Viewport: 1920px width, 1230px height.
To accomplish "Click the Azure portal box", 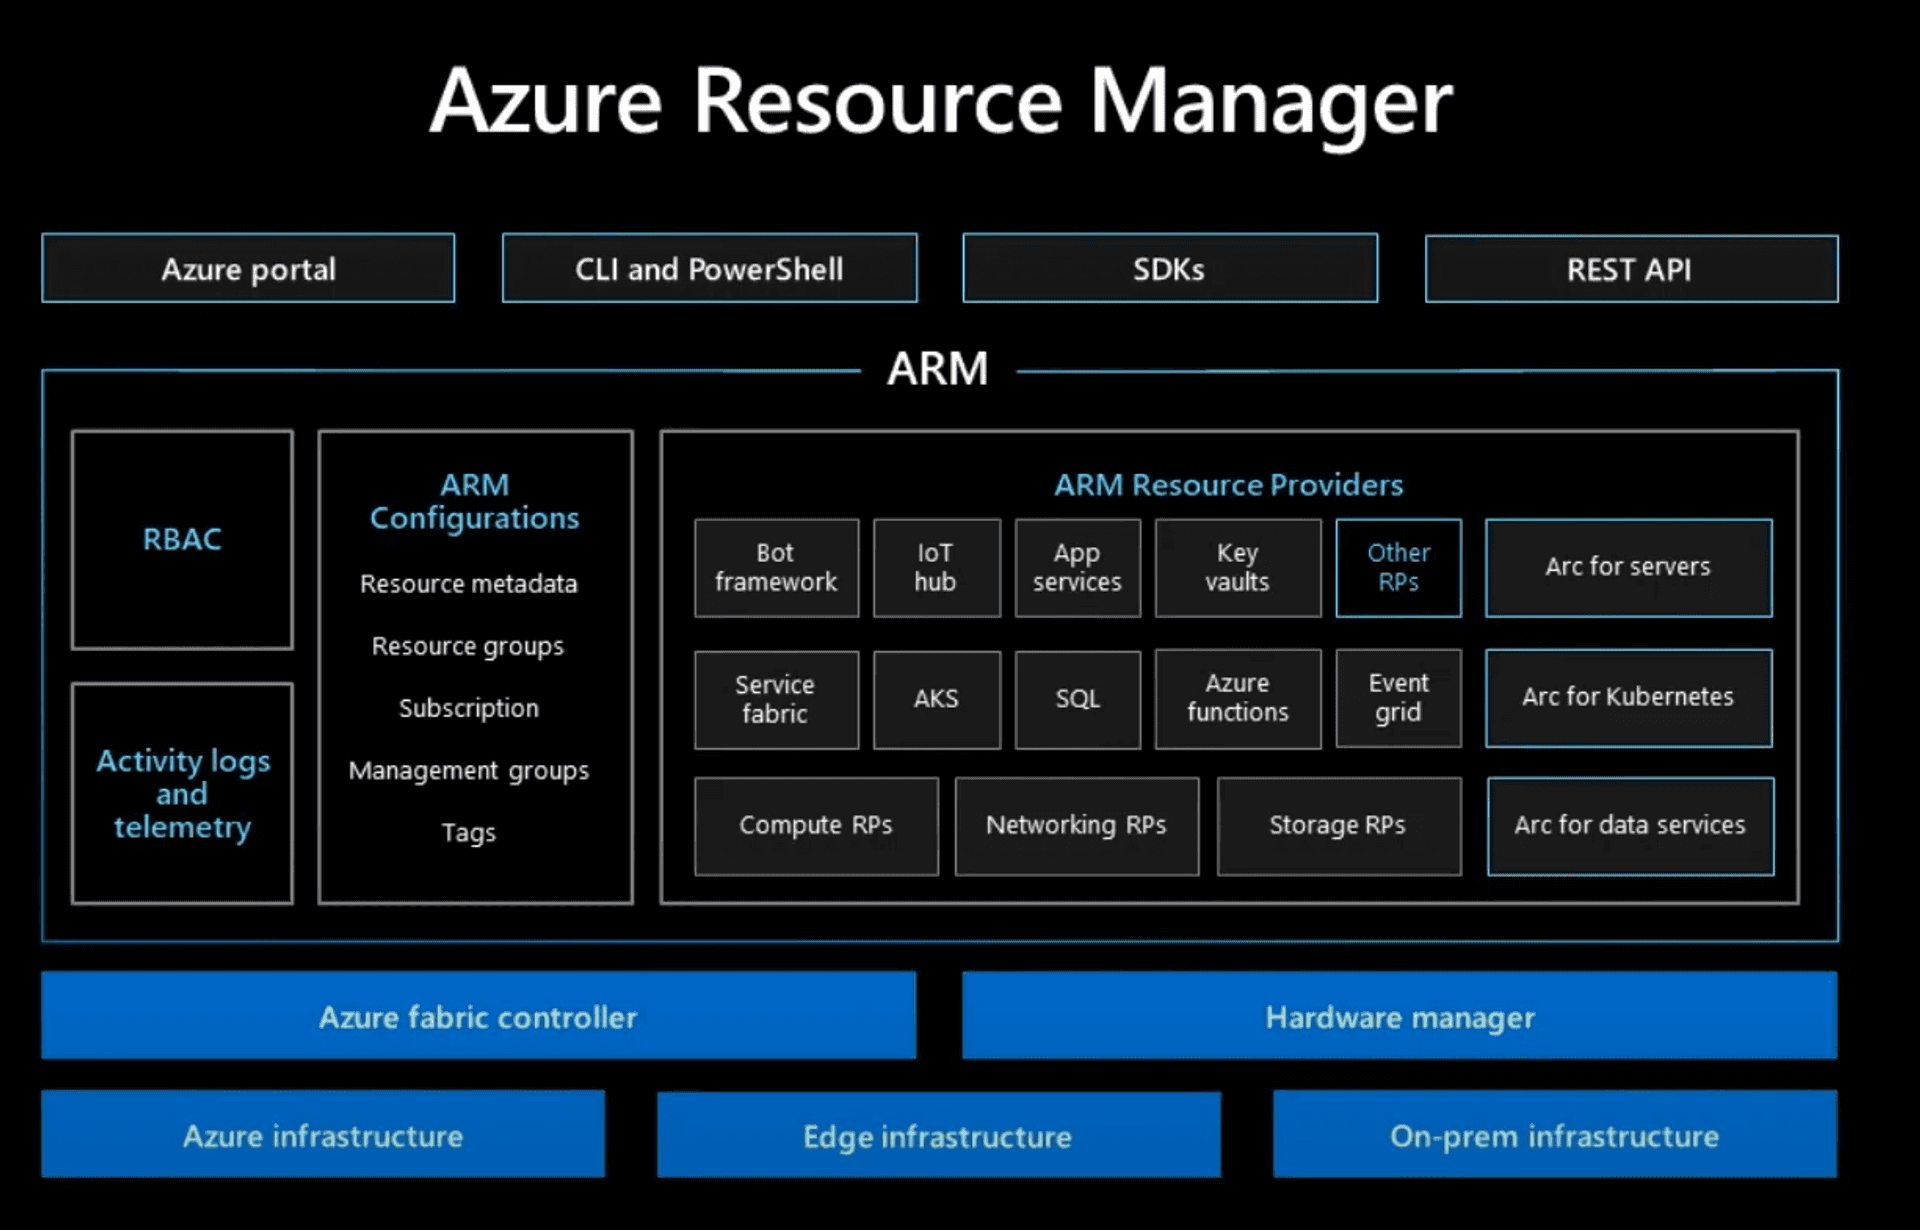I will (248, 268).
